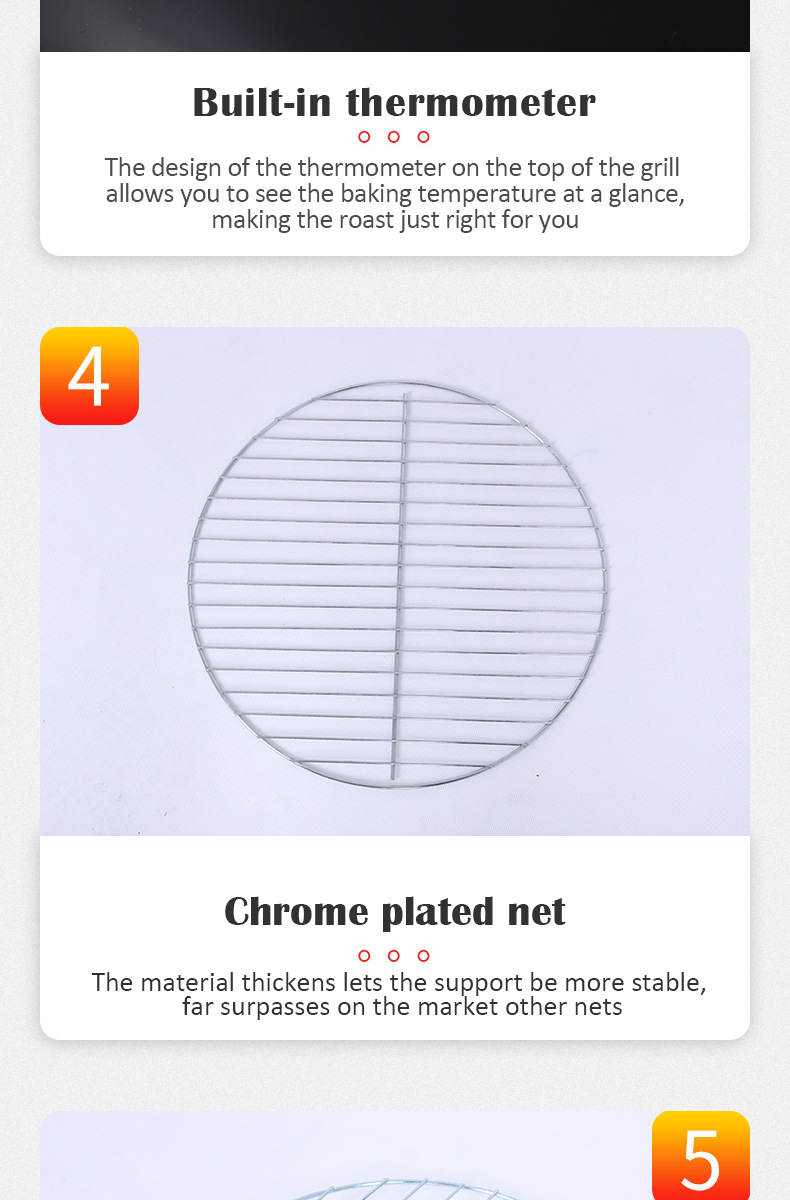Open the round chrome grill net photo
Image resolution: width=790 pixels, height=1200 pixels.
pos(395,581)
